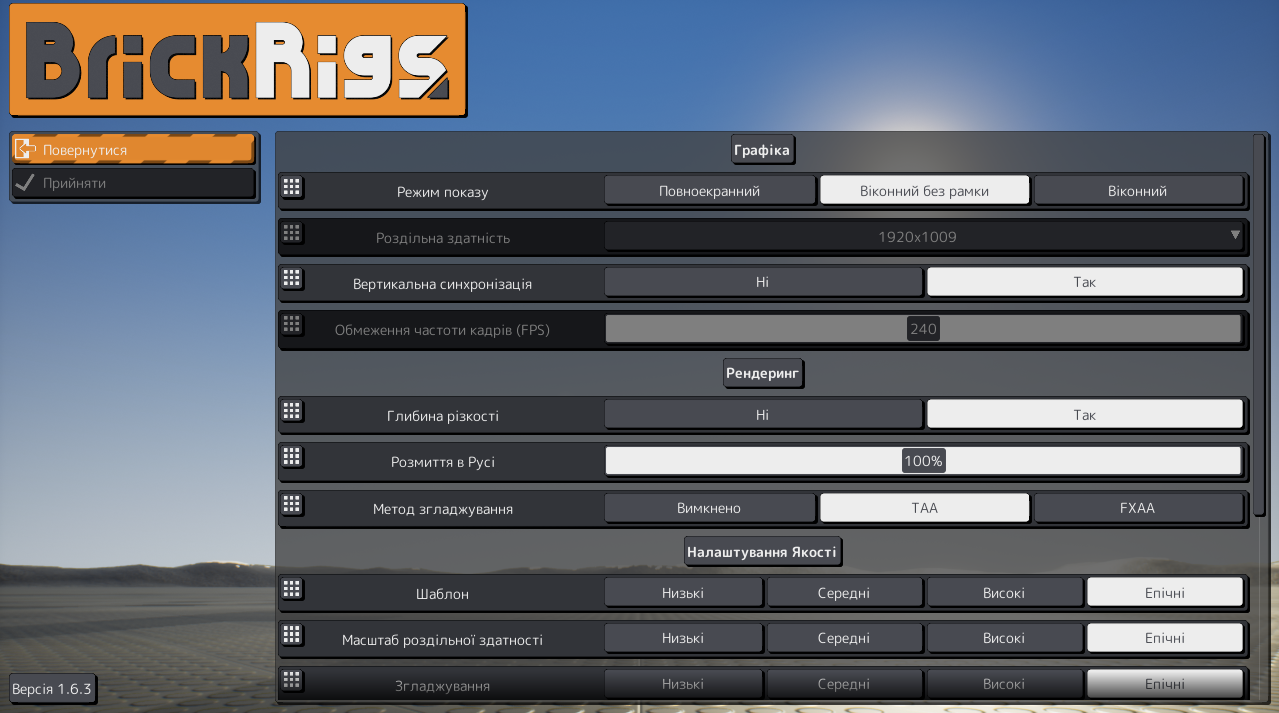Set Згладжування quality to Низькі

[683, 685]
